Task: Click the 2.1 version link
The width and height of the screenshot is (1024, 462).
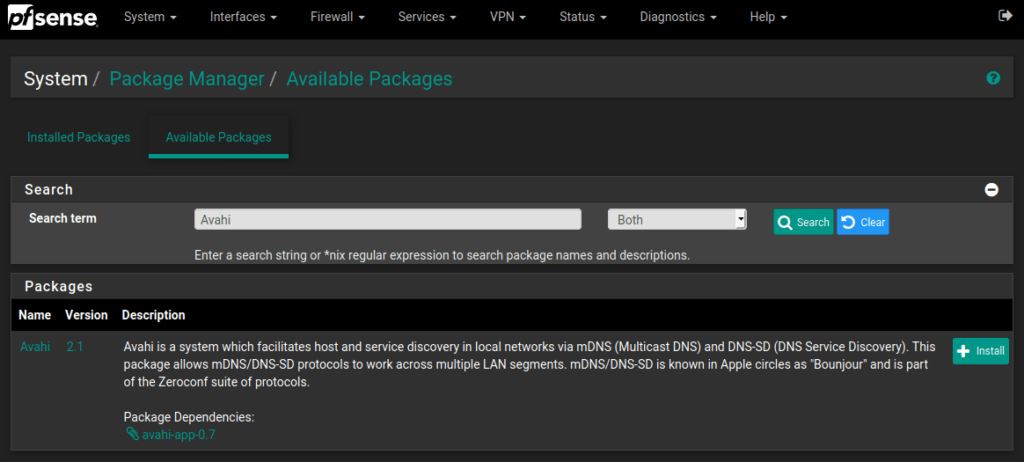Action: [74, 346]
